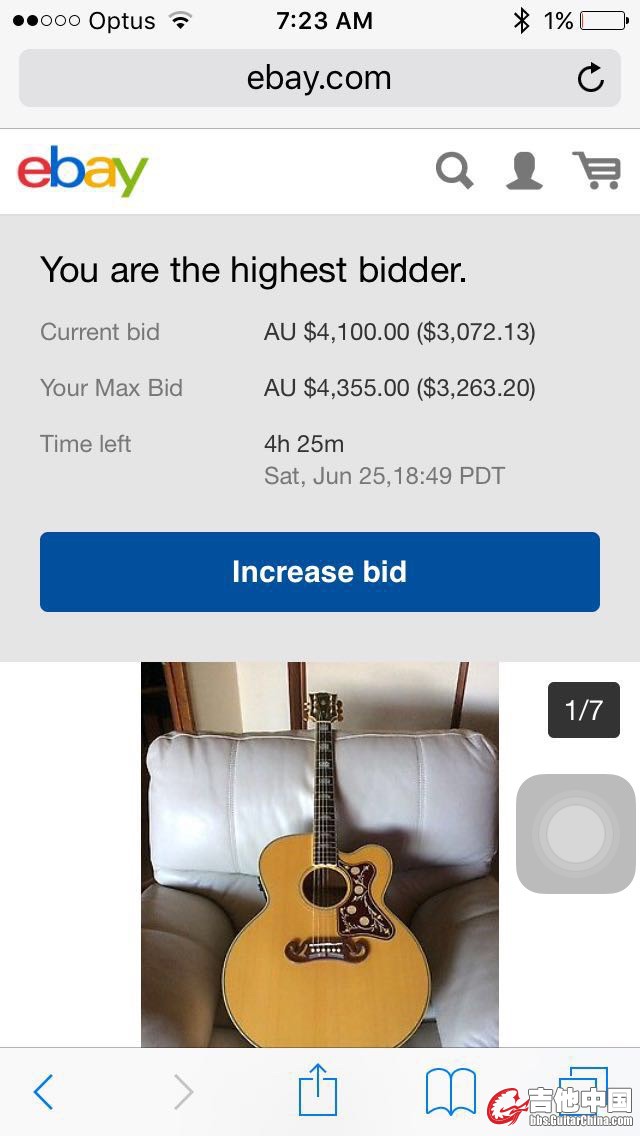Open Safari bookmarks book icon

pos(451,1092)
